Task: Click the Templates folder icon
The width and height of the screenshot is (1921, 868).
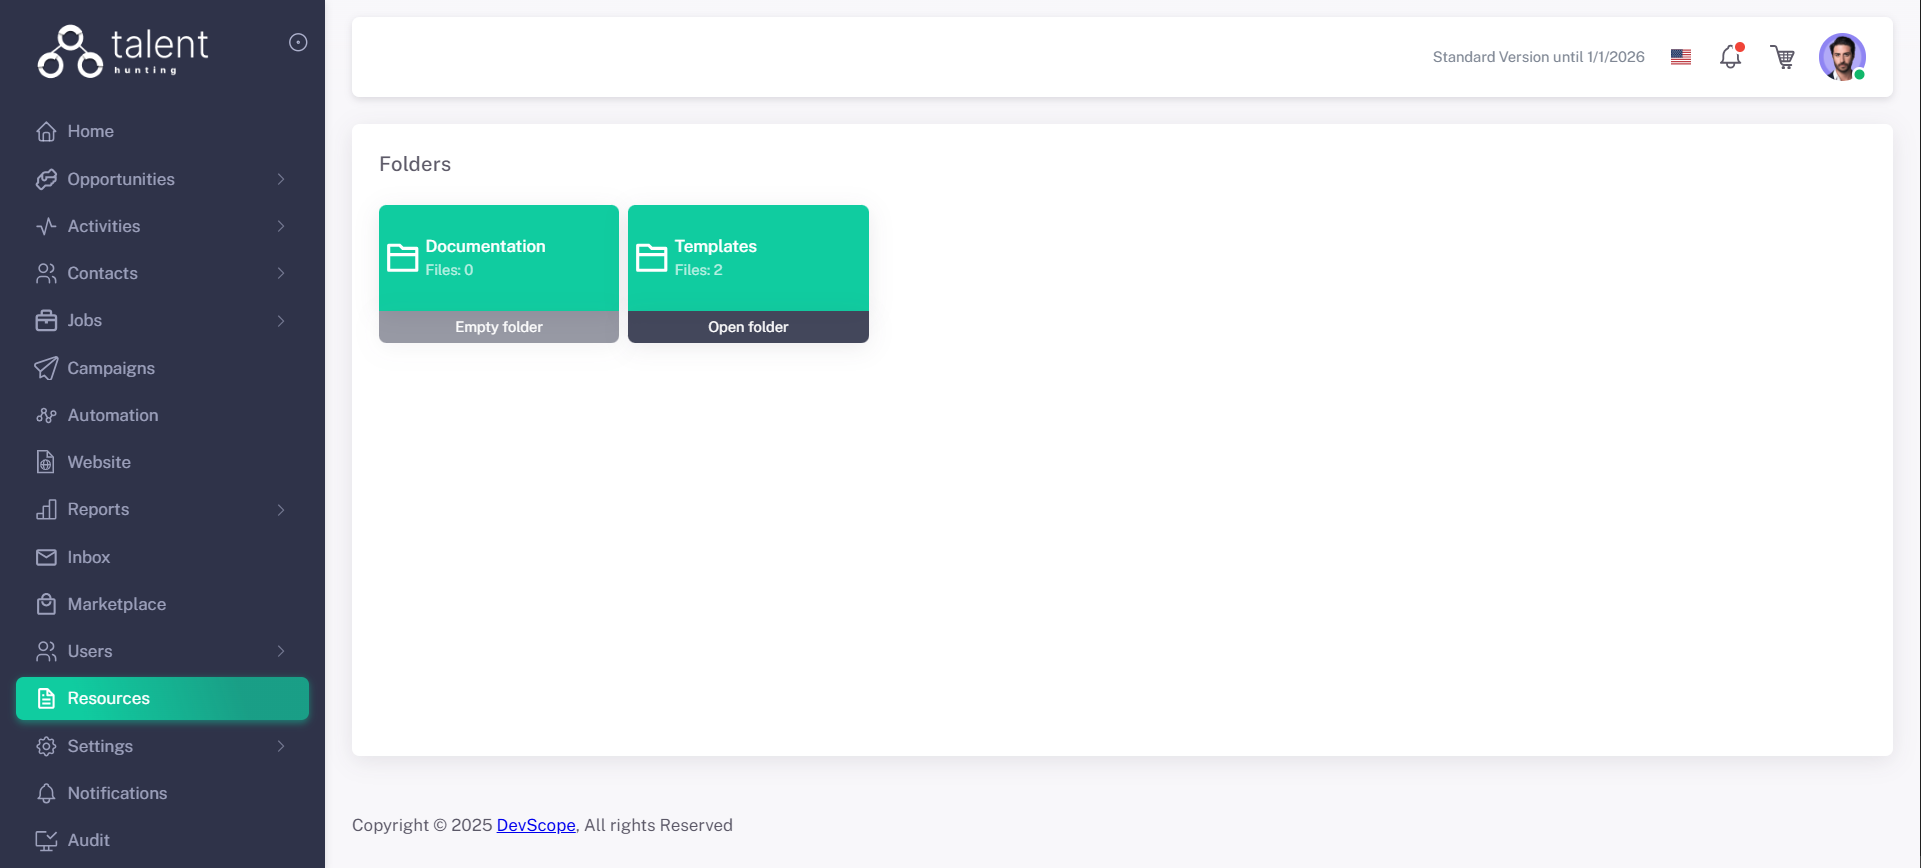Action: (652, 258)
